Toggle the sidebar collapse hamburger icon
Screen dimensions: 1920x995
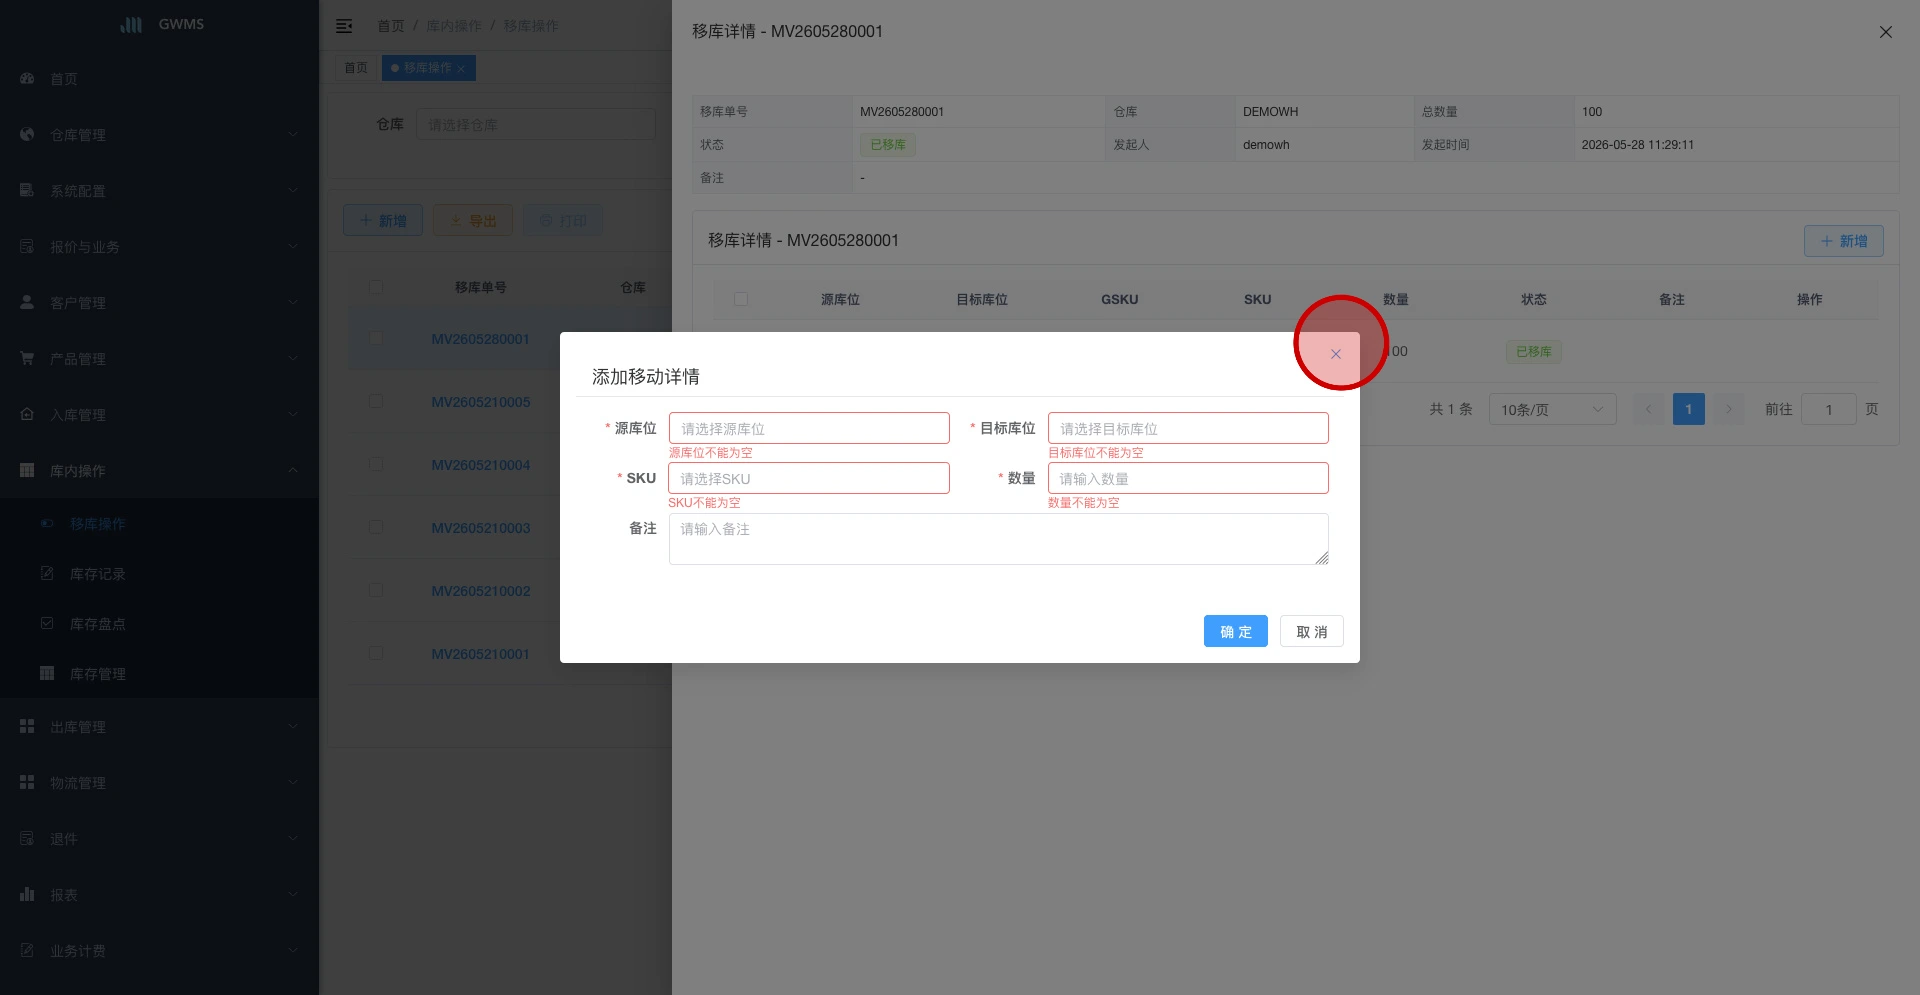[x=344, y=26]
